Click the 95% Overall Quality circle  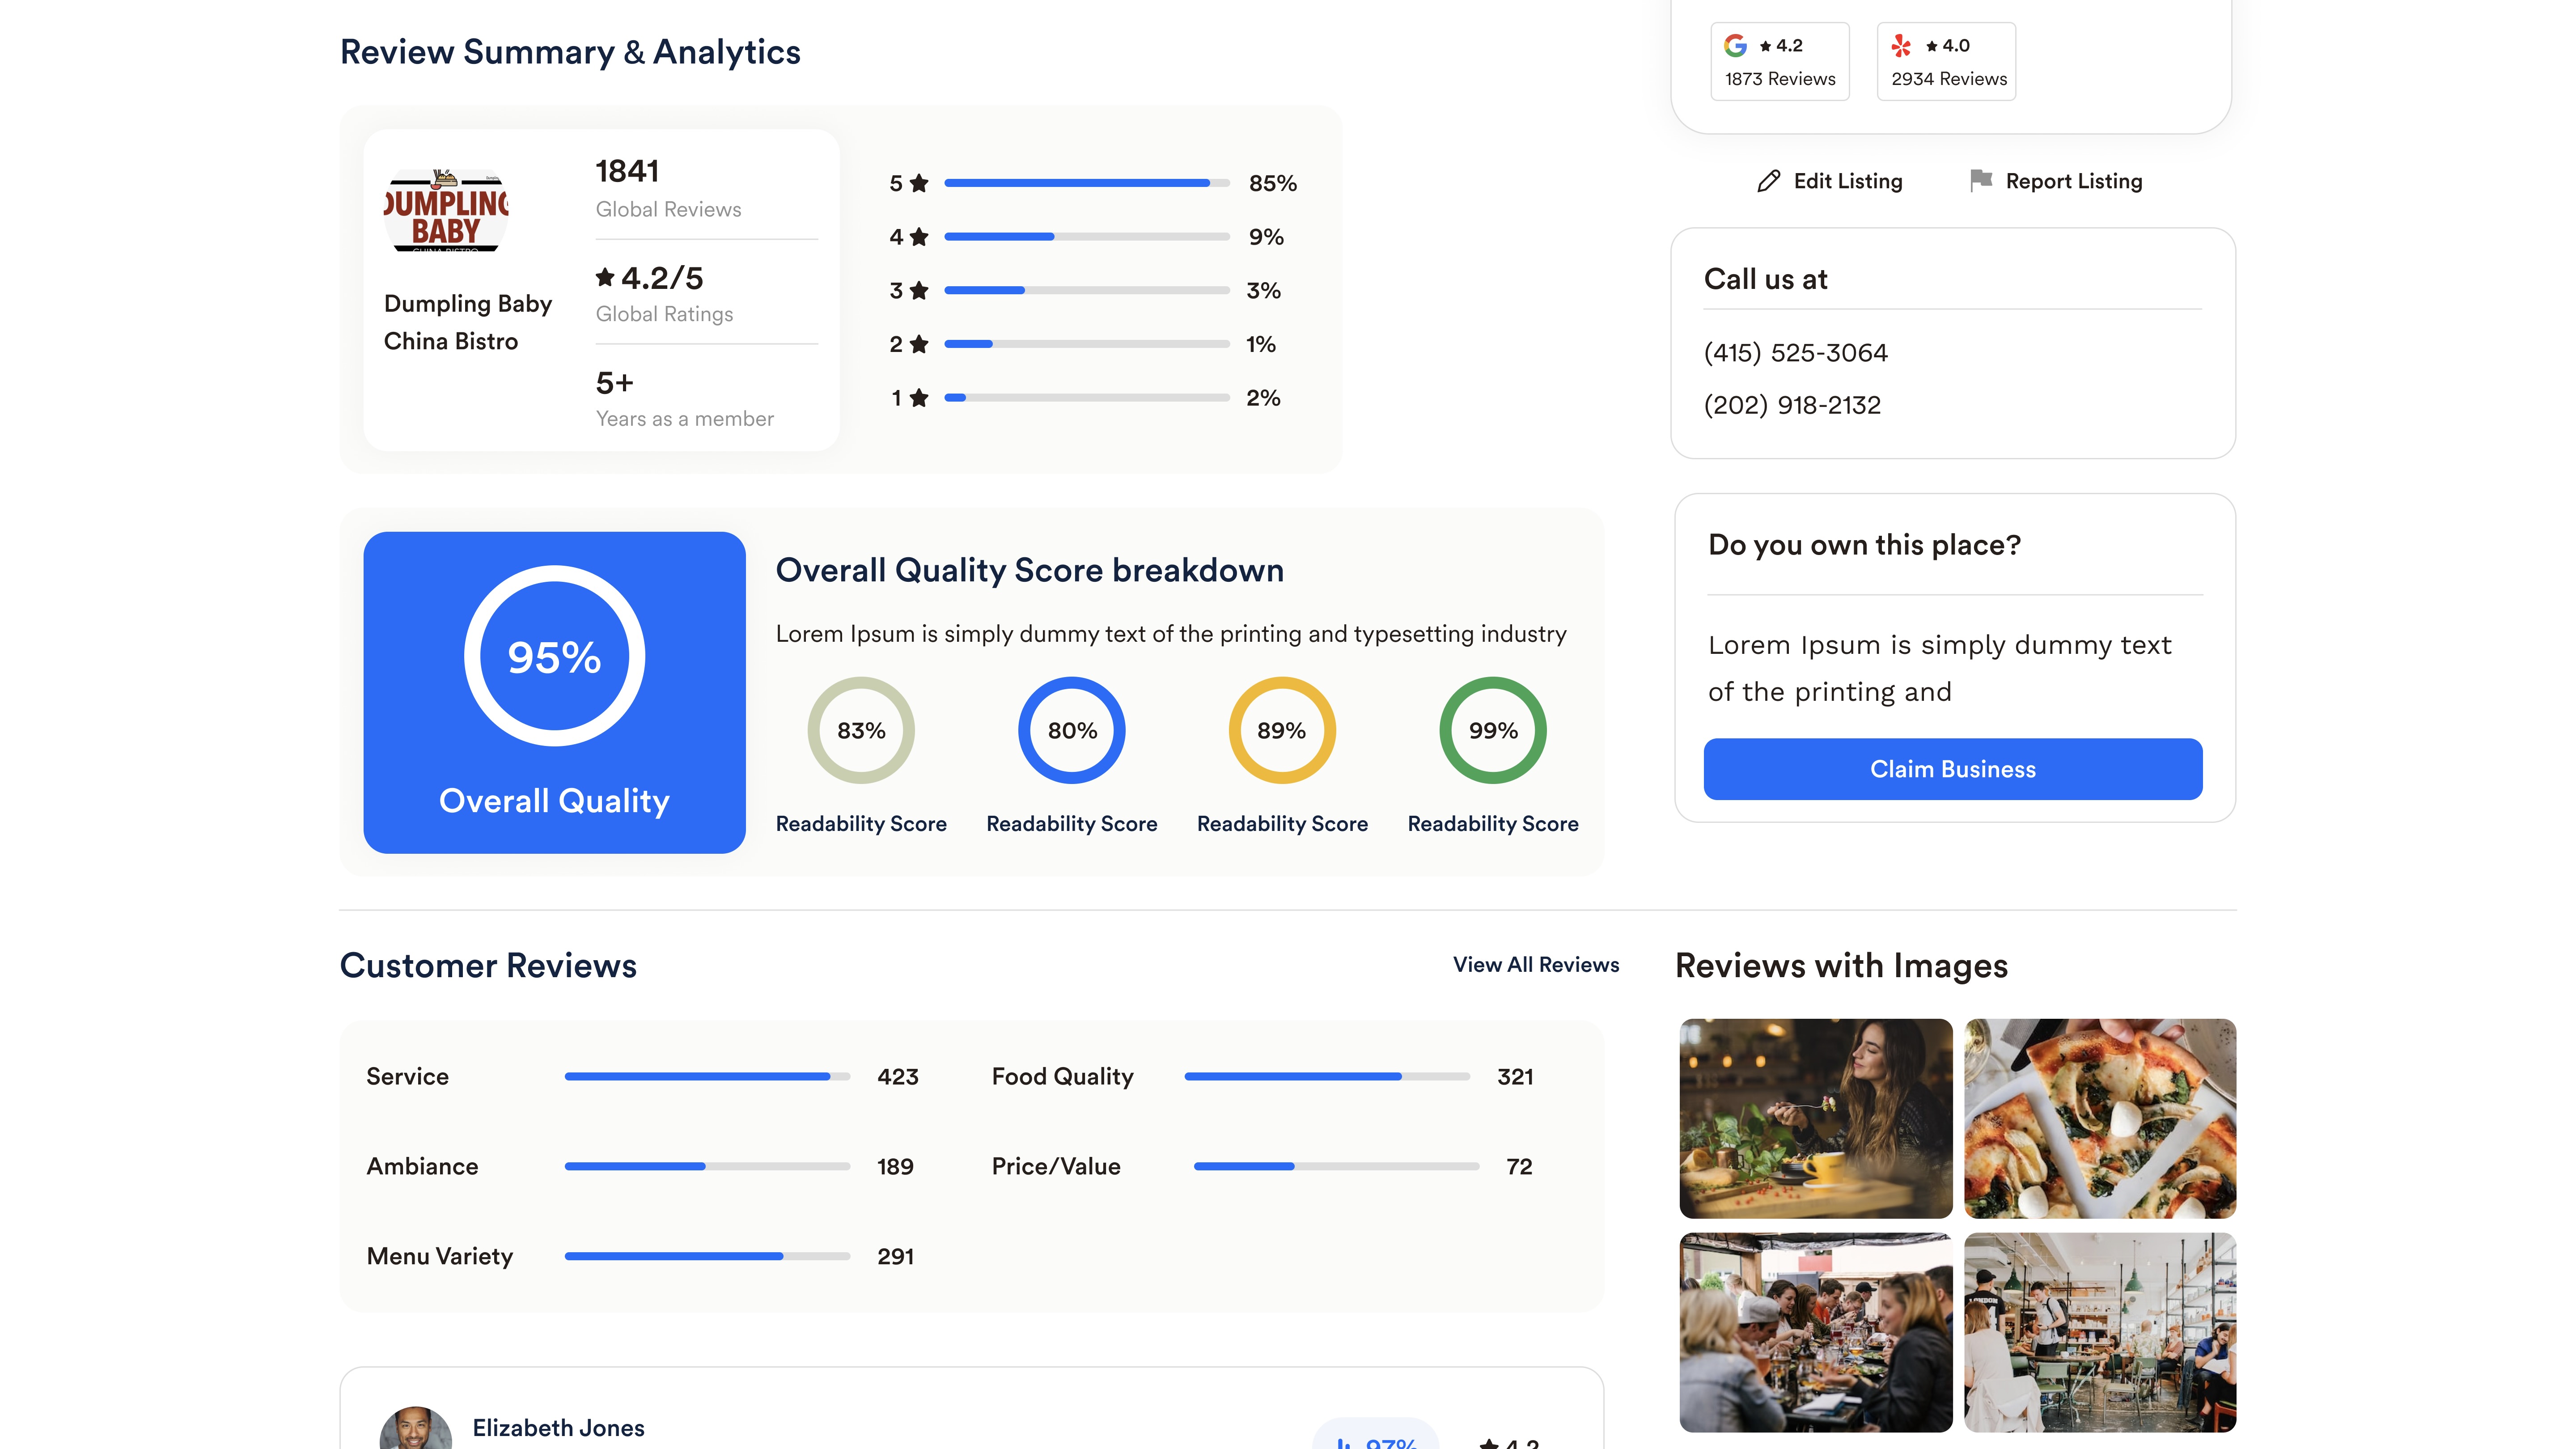click(x=554, y=656)
